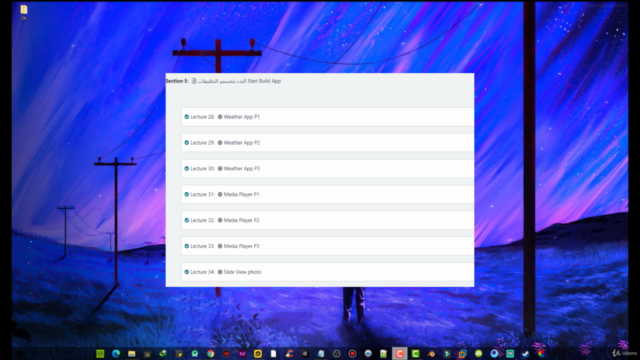Click video icon beside Weather App P1
The height and width of the screenshot is (360, 640).
pos(220,117)
